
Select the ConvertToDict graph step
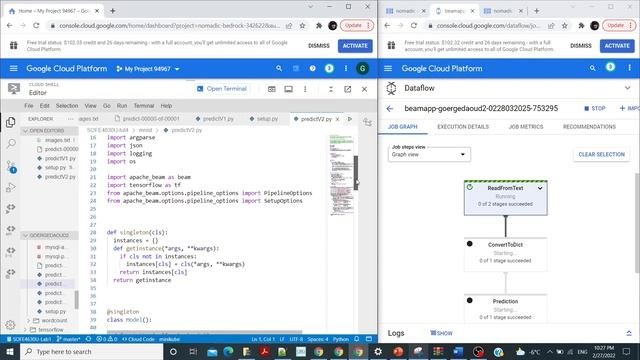(x=505, y=254)
